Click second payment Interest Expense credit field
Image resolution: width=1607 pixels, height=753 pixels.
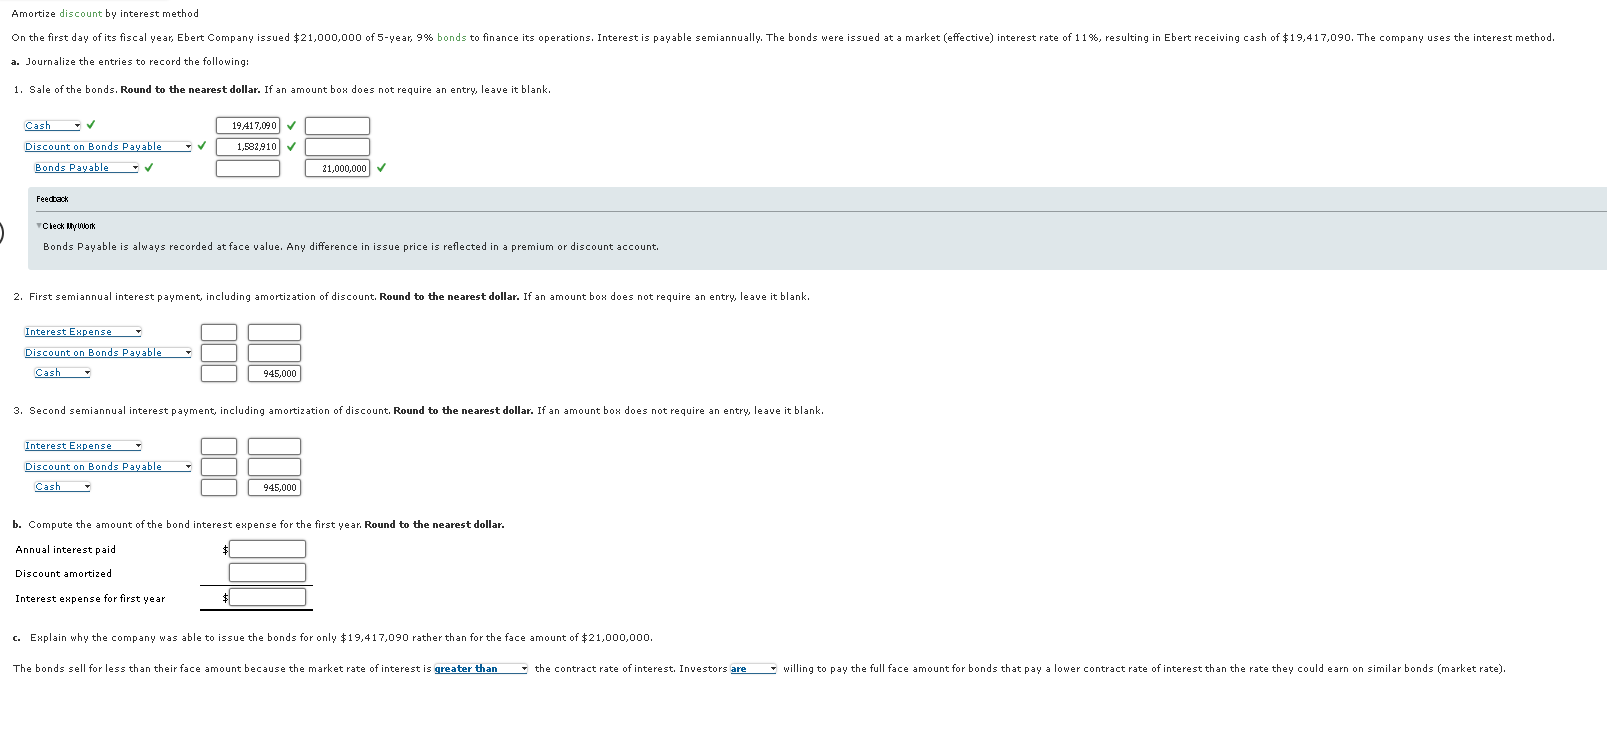274,446
